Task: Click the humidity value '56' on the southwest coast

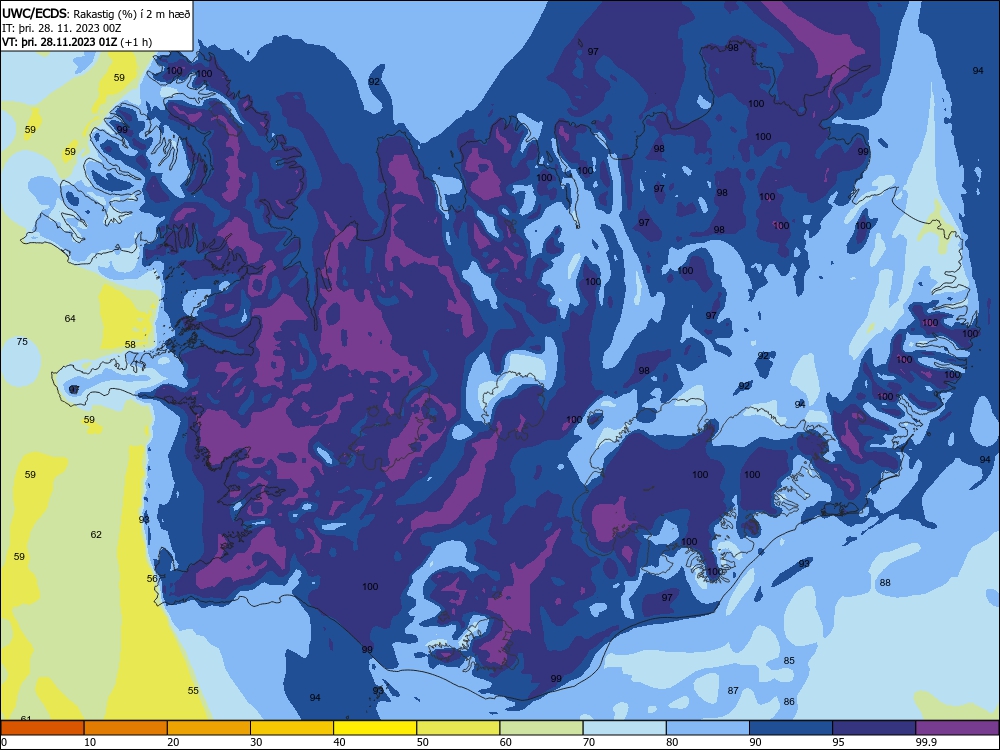Action: click(x=152, y=578)
